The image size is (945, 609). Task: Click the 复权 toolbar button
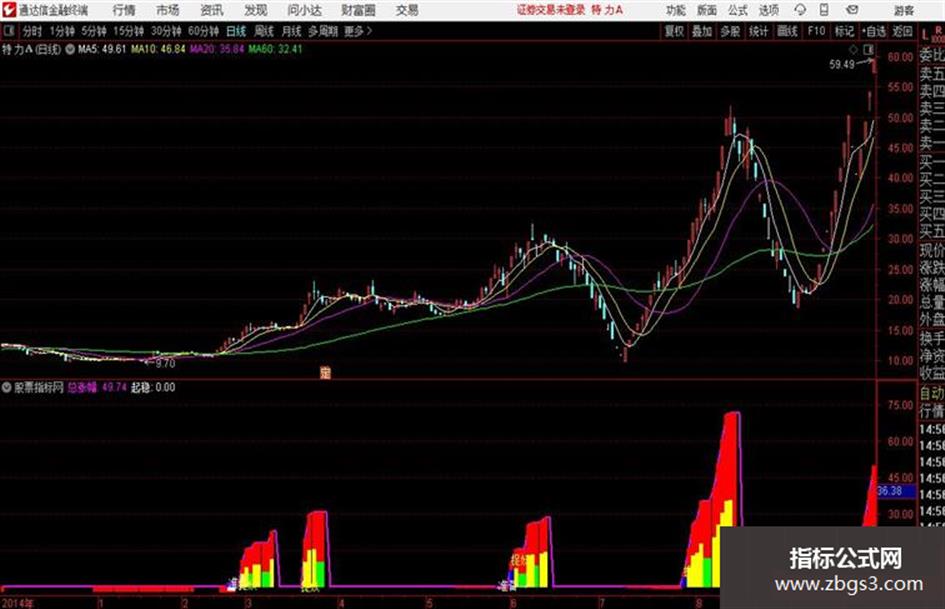point(674,31)
